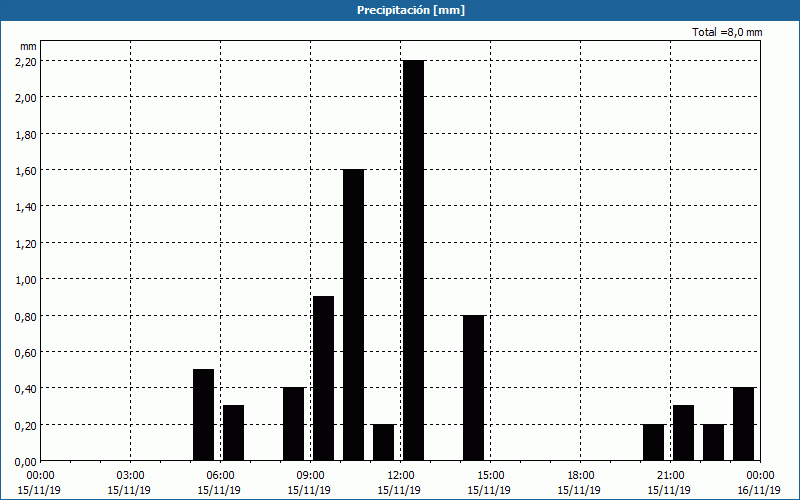Viewport: 800px width, 500px height.
Task: Click the '2,20' y-axis value
Action: 28,61
